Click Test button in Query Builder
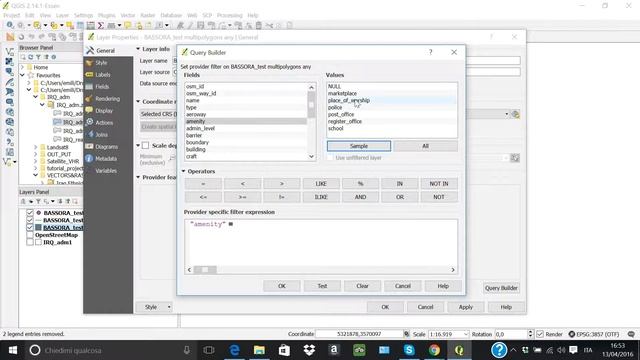 pos(322,286)
